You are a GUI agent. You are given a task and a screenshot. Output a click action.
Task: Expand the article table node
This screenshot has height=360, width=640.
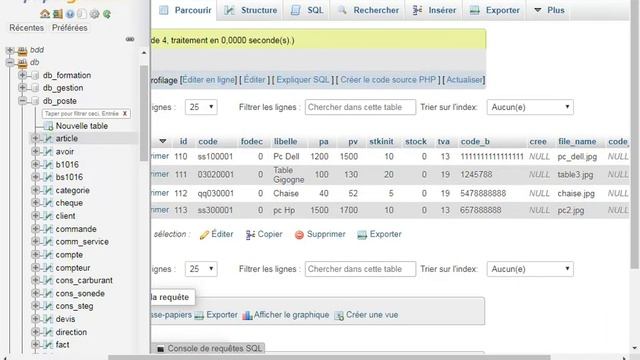click(36, 138)
